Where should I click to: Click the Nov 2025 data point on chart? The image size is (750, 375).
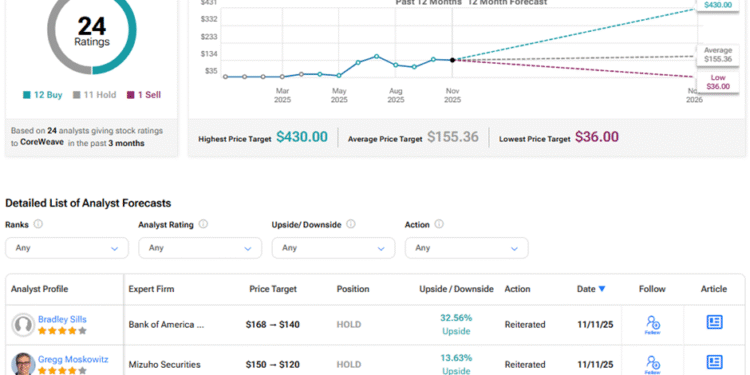tap(452, 60)
